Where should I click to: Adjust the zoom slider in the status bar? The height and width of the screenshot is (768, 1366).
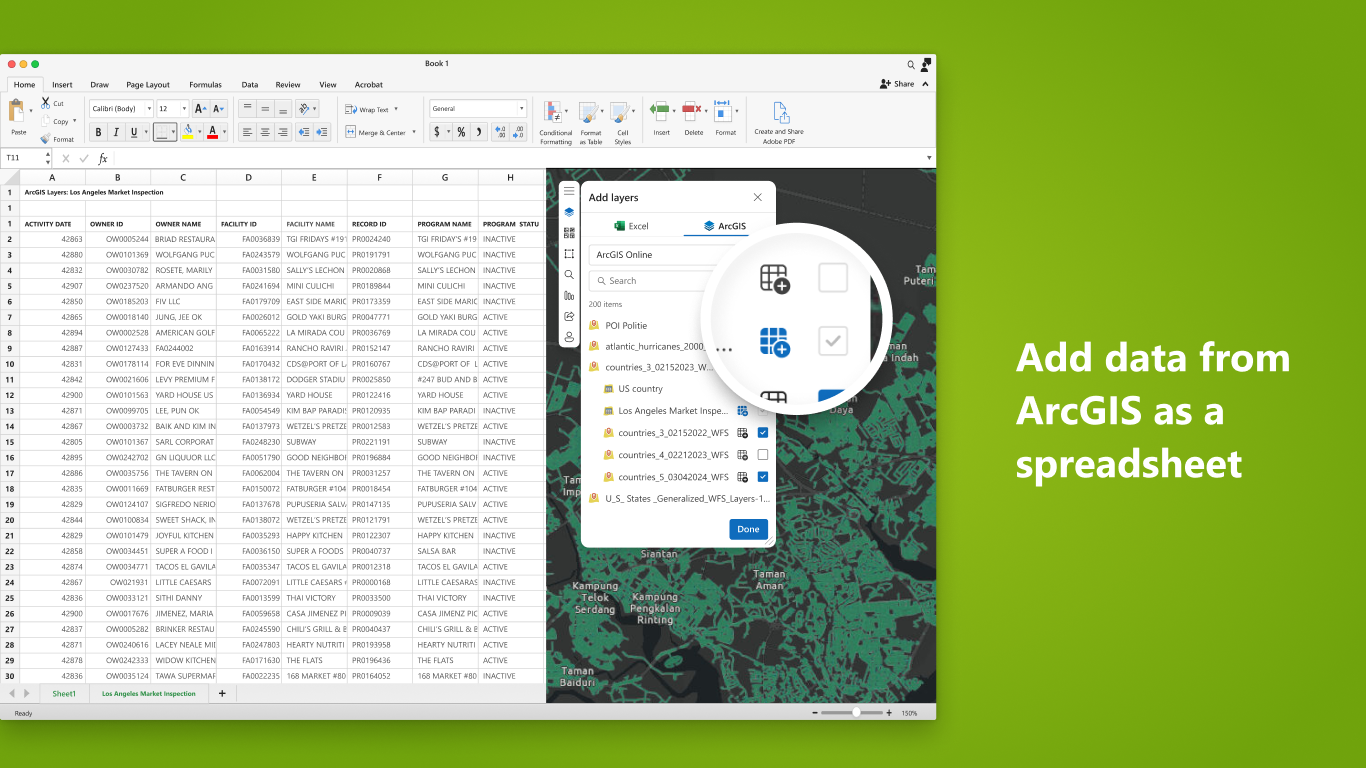coord(855,713)
